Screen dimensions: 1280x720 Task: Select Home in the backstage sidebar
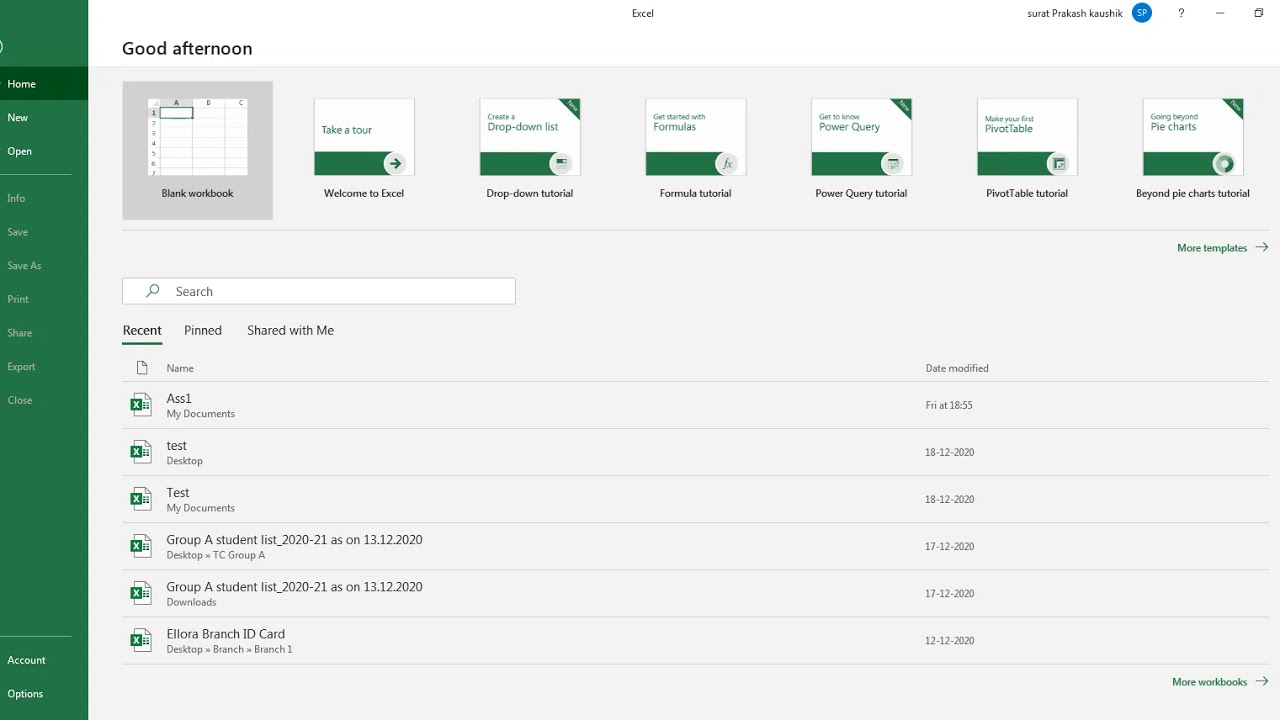tap(44, 84)
